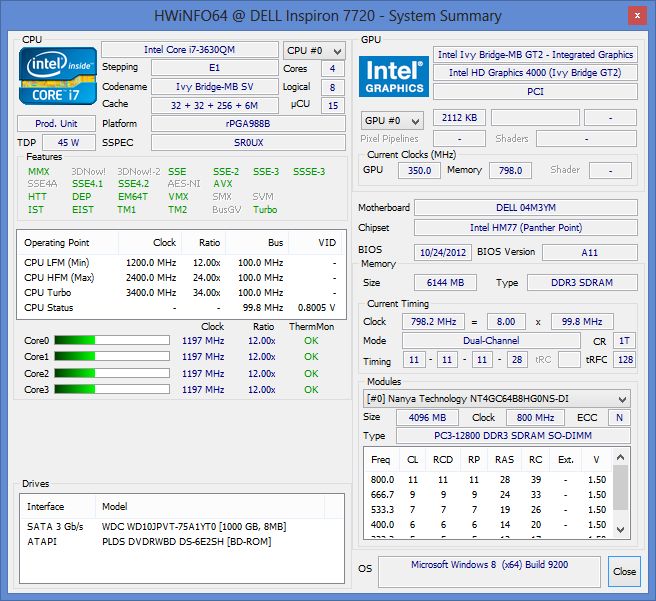Open the GPU #0 selector dropdown

pos(391,120)
